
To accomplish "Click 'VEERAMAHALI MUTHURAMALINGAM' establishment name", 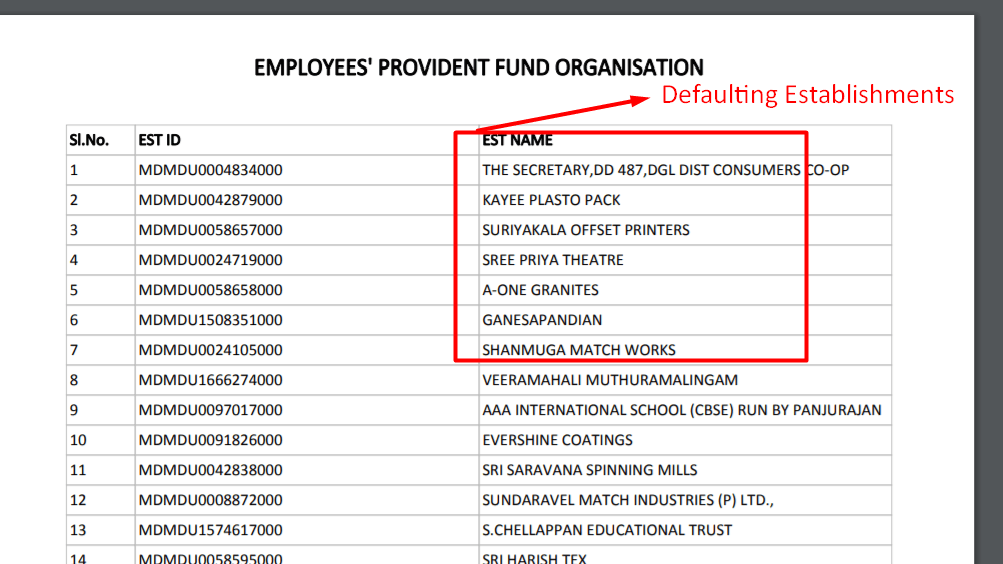I will click(x=610, y=380).
